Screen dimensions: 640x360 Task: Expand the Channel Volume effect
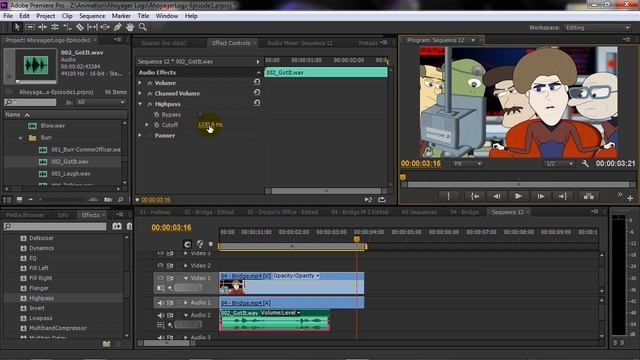tap(140, 93)
